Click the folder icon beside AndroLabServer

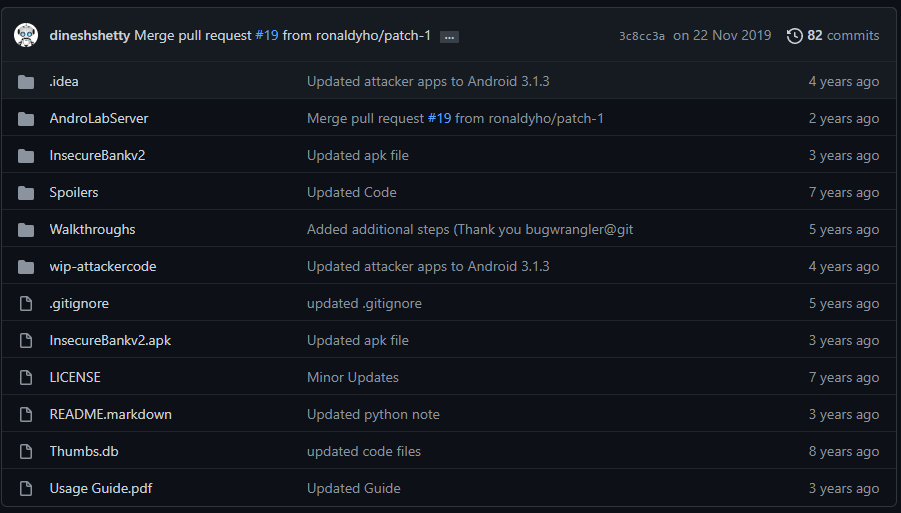click(26, 119)
